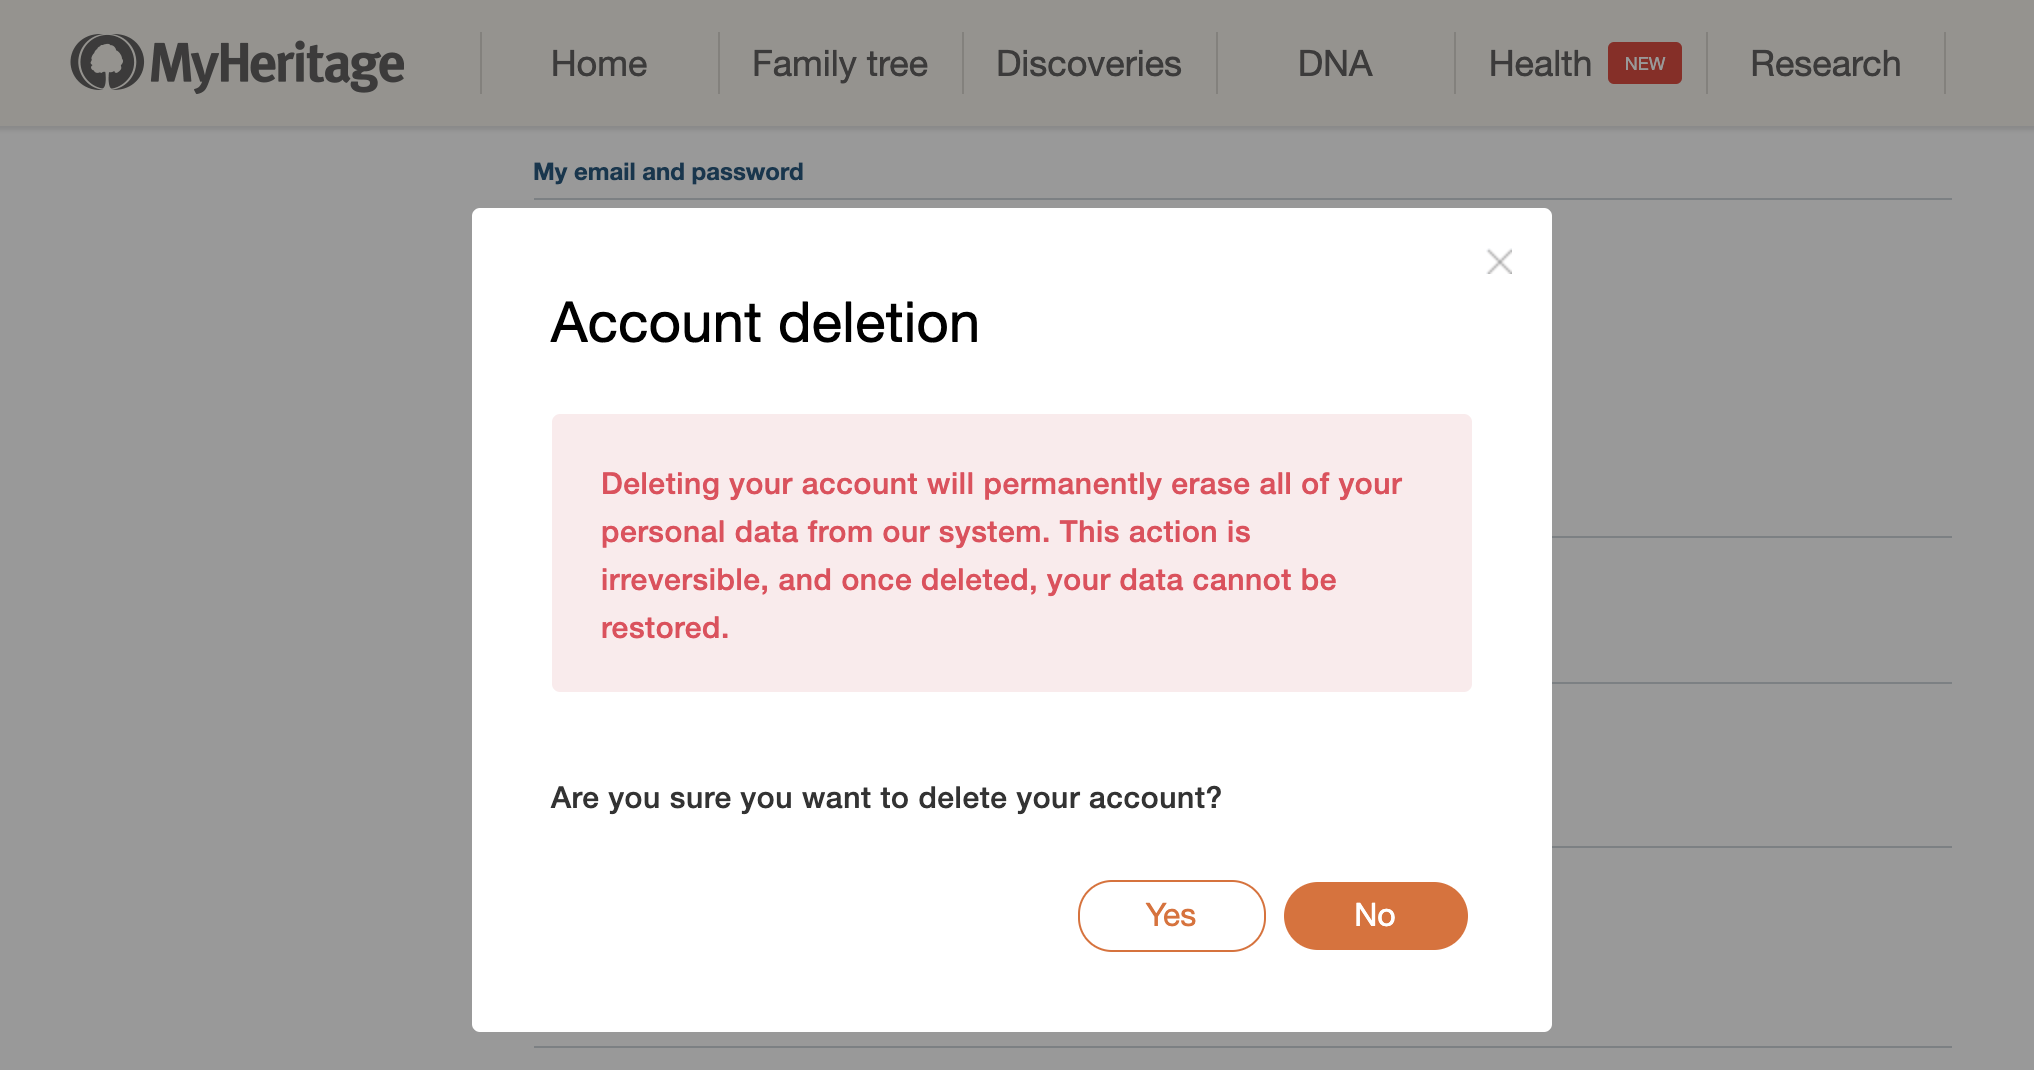This screenshot has width=2034, height=1070.
Task: Click the Account deletion dialog title
Action: pos(765,322)
